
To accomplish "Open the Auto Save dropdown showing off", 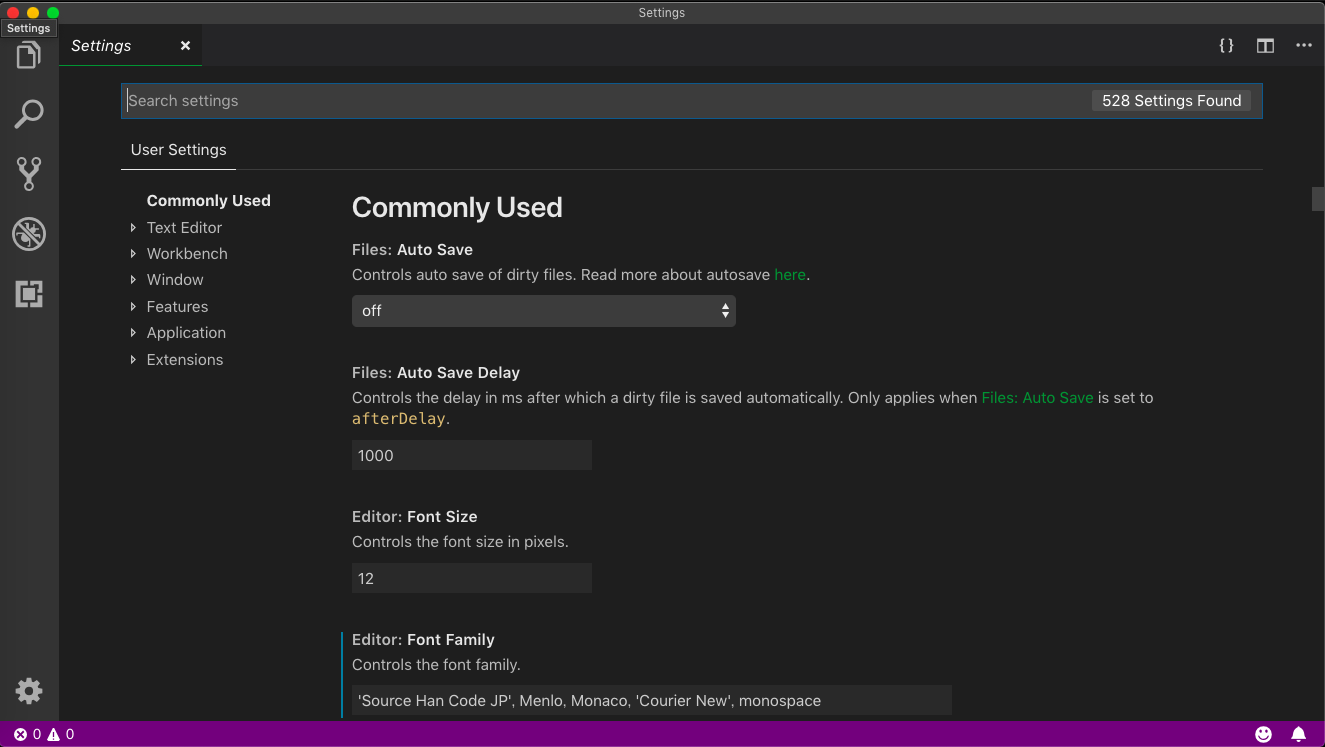I will coord(544,311).
